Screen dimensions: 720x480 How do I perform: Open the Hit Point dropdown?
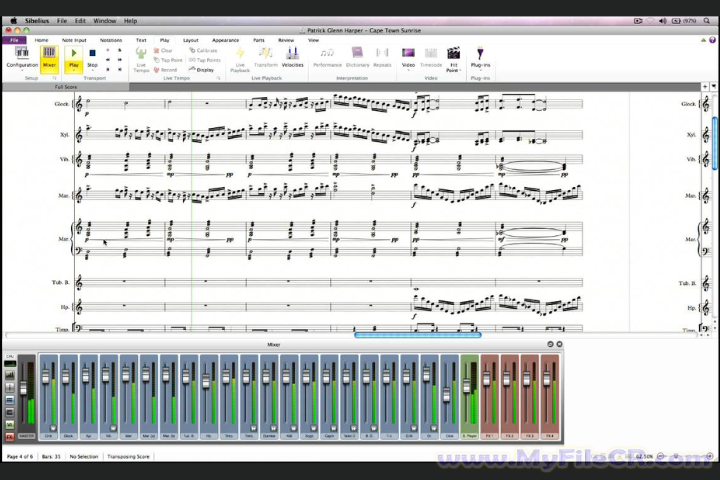click(454, 60)
